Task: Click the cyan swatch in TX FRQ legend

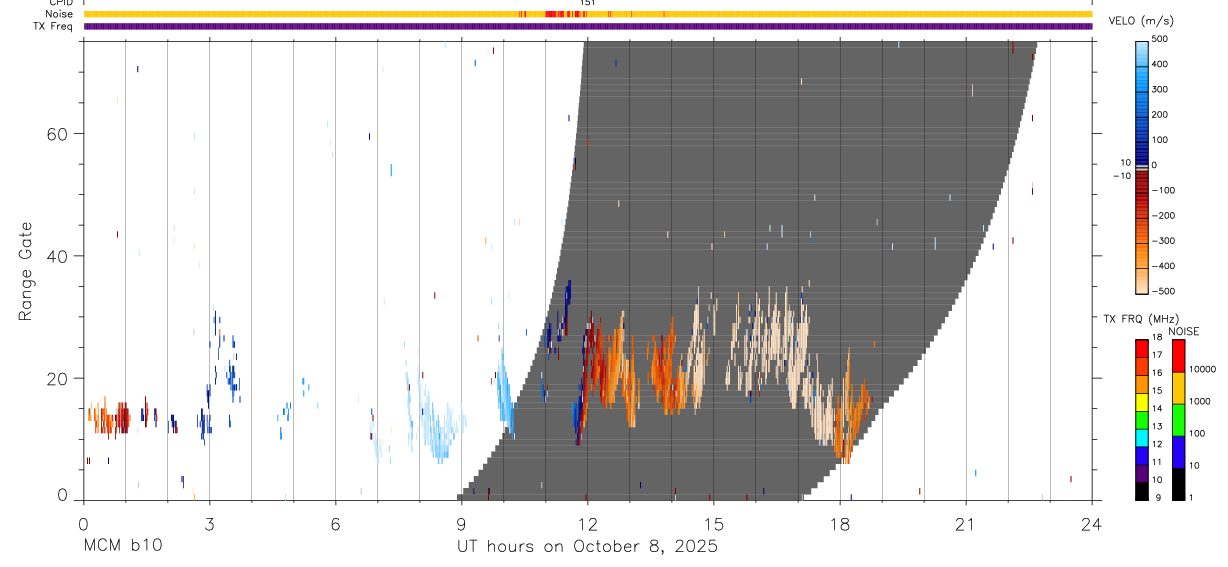Action: point(1142,437)
